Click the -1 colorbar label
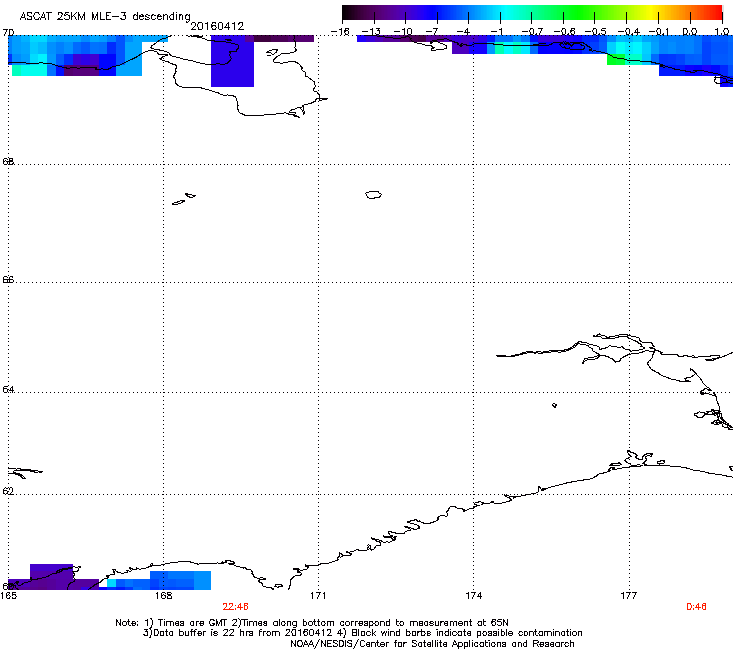The width and height of the screenshot is (740, 650). pyautogui.click(x=498, y=32)
